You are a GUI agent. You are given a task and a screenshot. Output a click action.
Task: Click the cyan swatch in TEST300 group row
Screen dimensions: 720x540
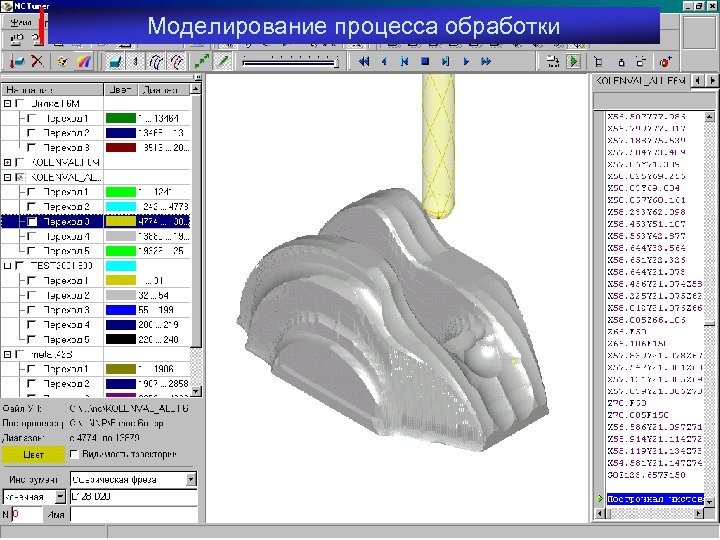point(121,265)
